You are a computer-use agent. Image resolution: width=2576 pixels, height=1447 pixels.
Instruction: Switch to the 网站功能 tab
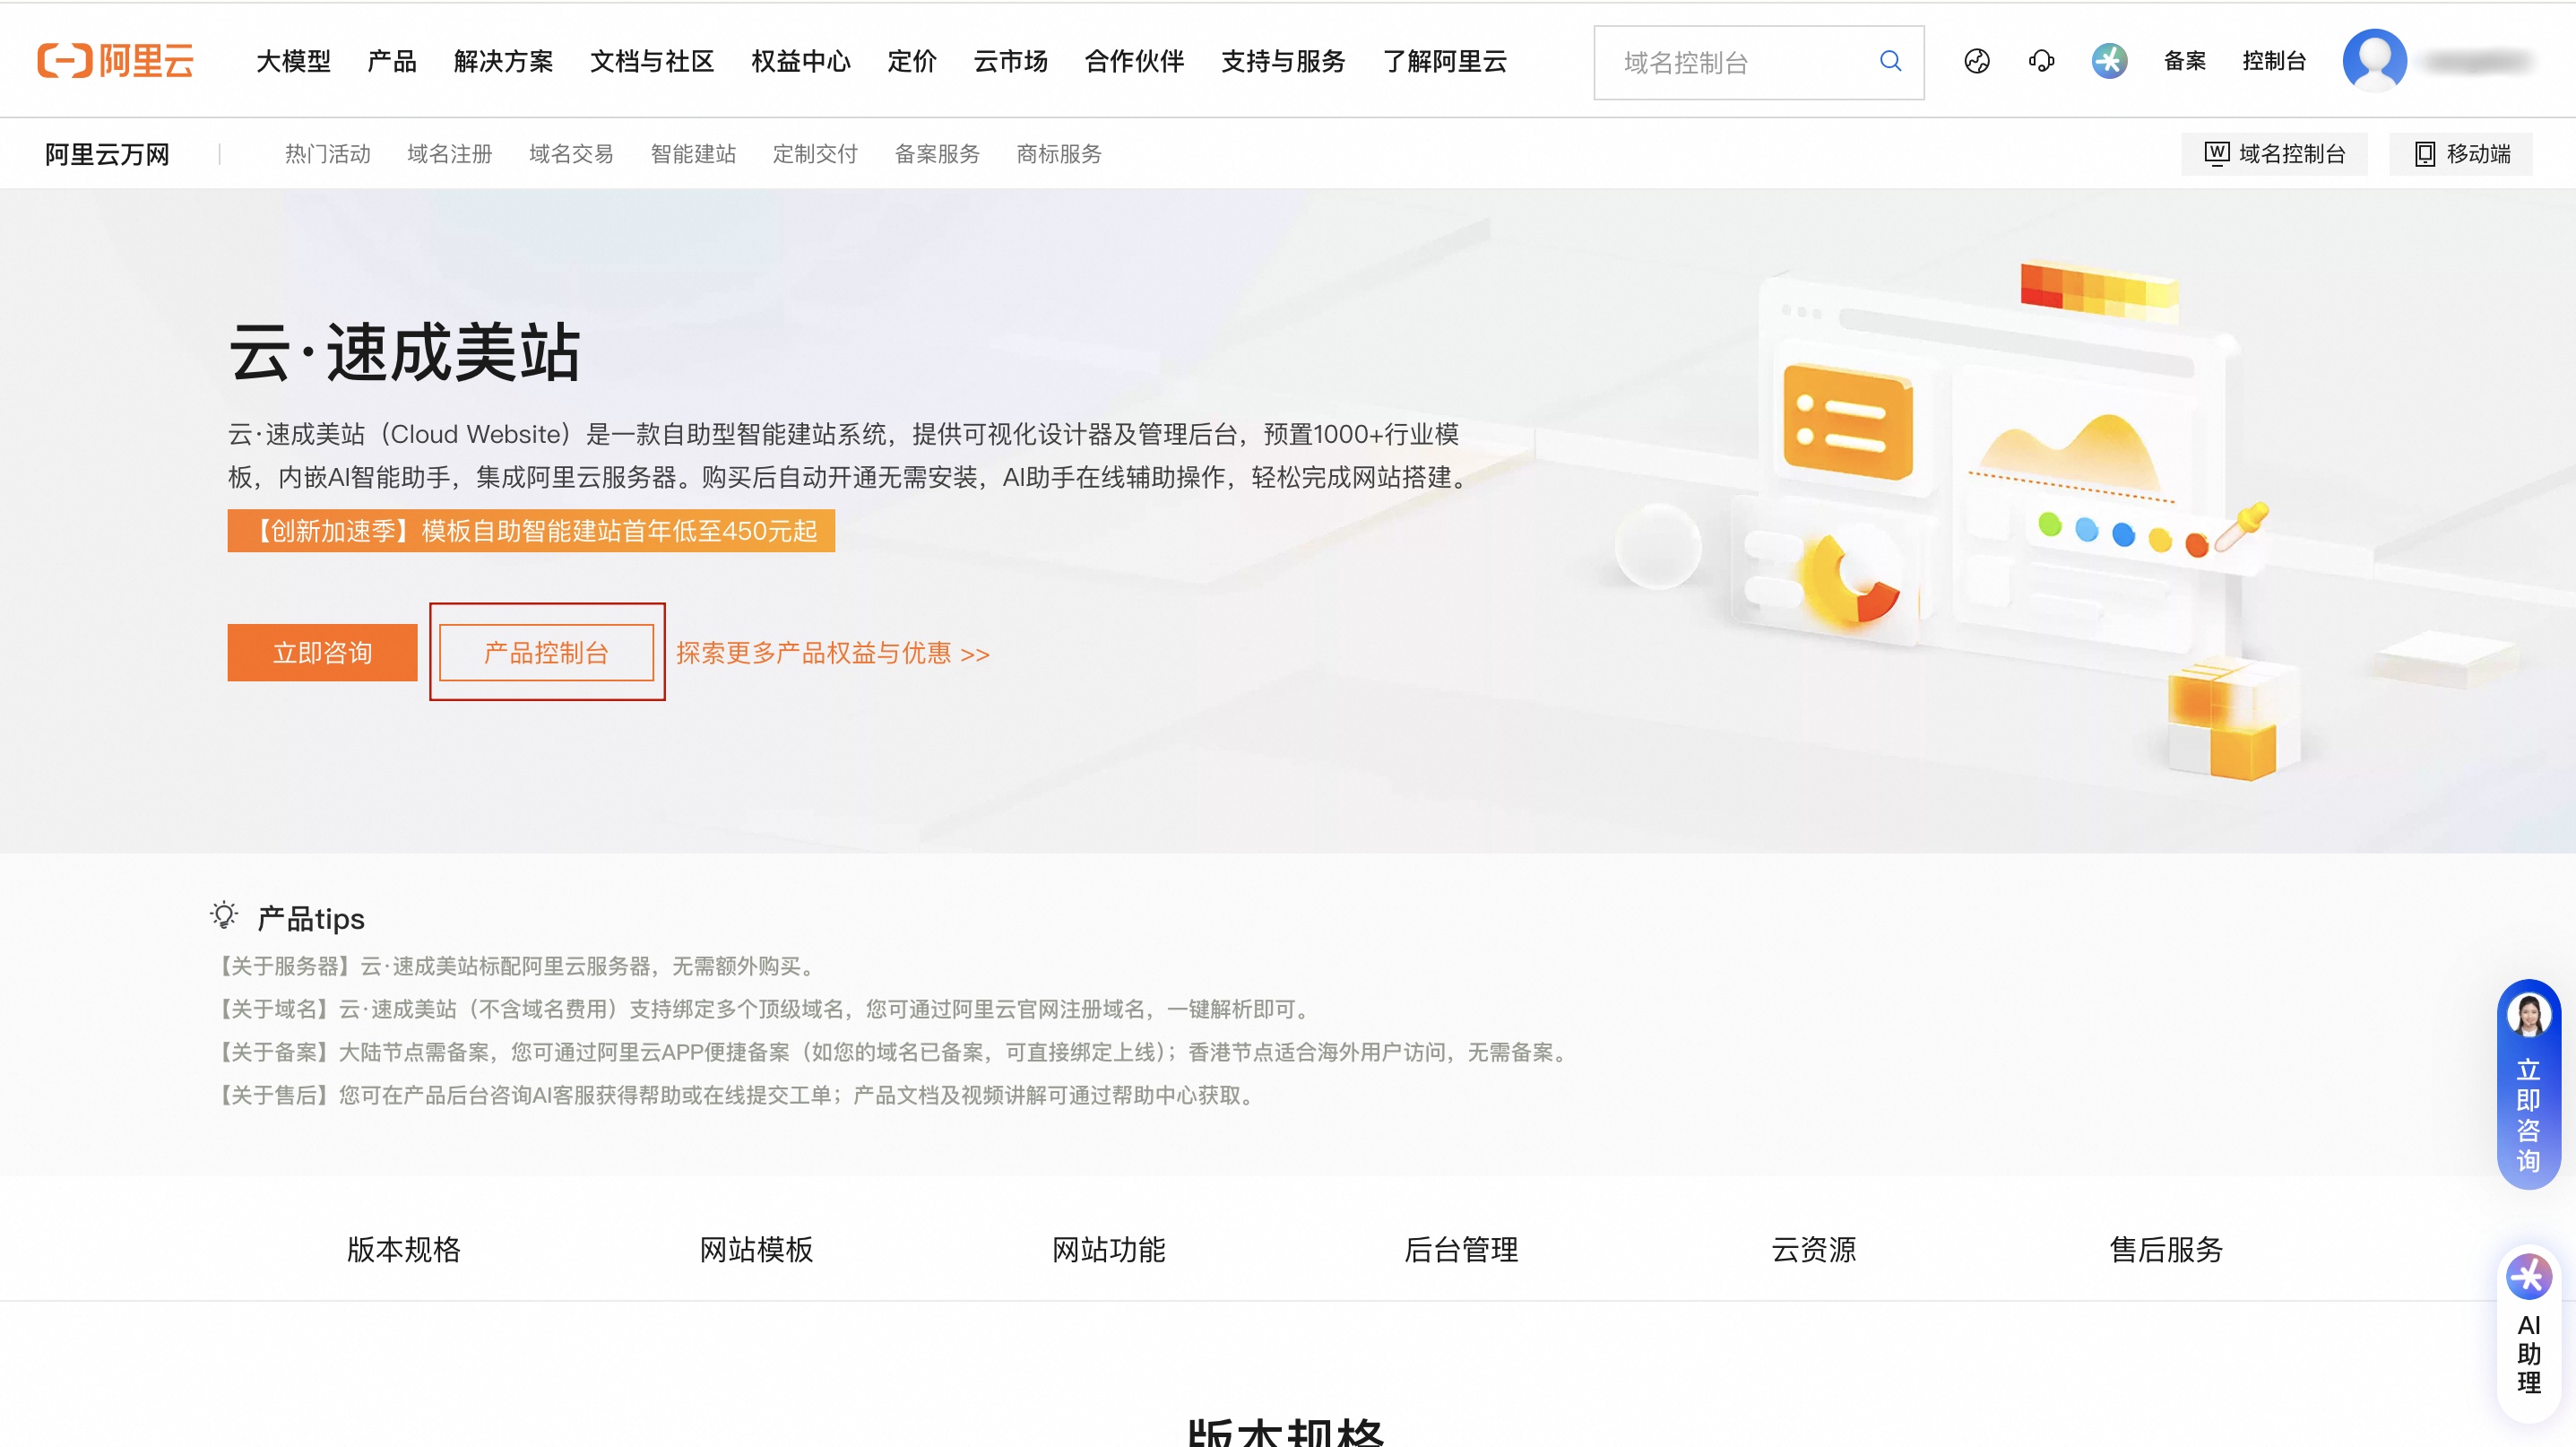[x=1108, y=1250]
